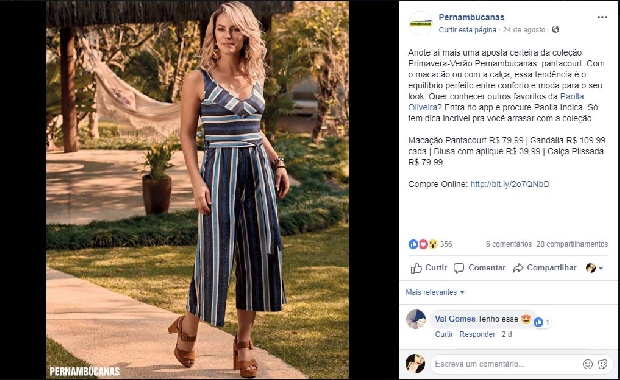Open the three-dot post options menu

602,17
